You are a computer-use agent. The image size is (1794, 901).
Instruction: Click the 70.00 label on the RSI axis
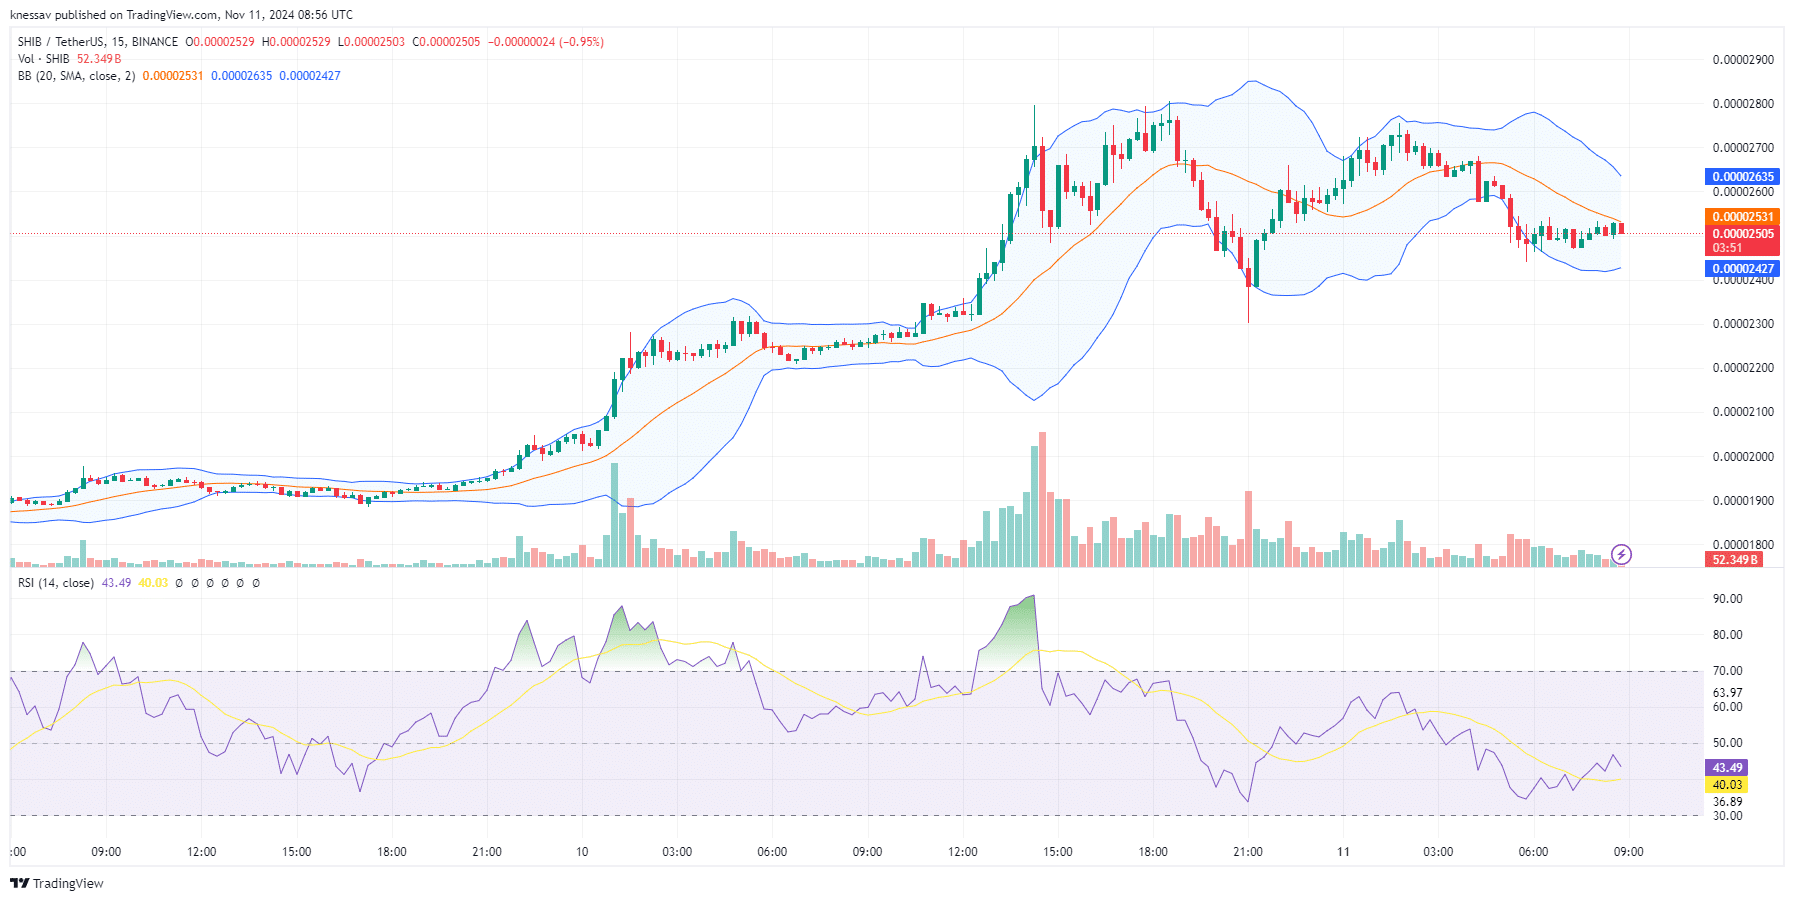1727,671
